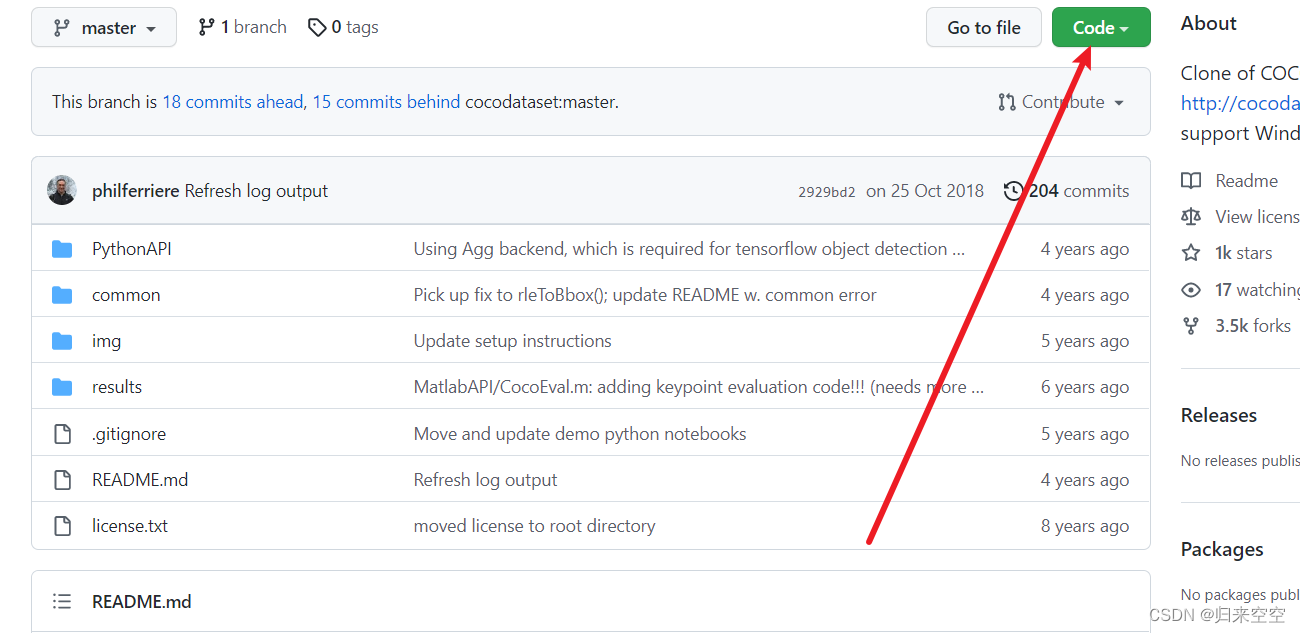Open the Update setup instructions commit message
The height and width of the screenshot is (633, 1300).
click(513, 341)
